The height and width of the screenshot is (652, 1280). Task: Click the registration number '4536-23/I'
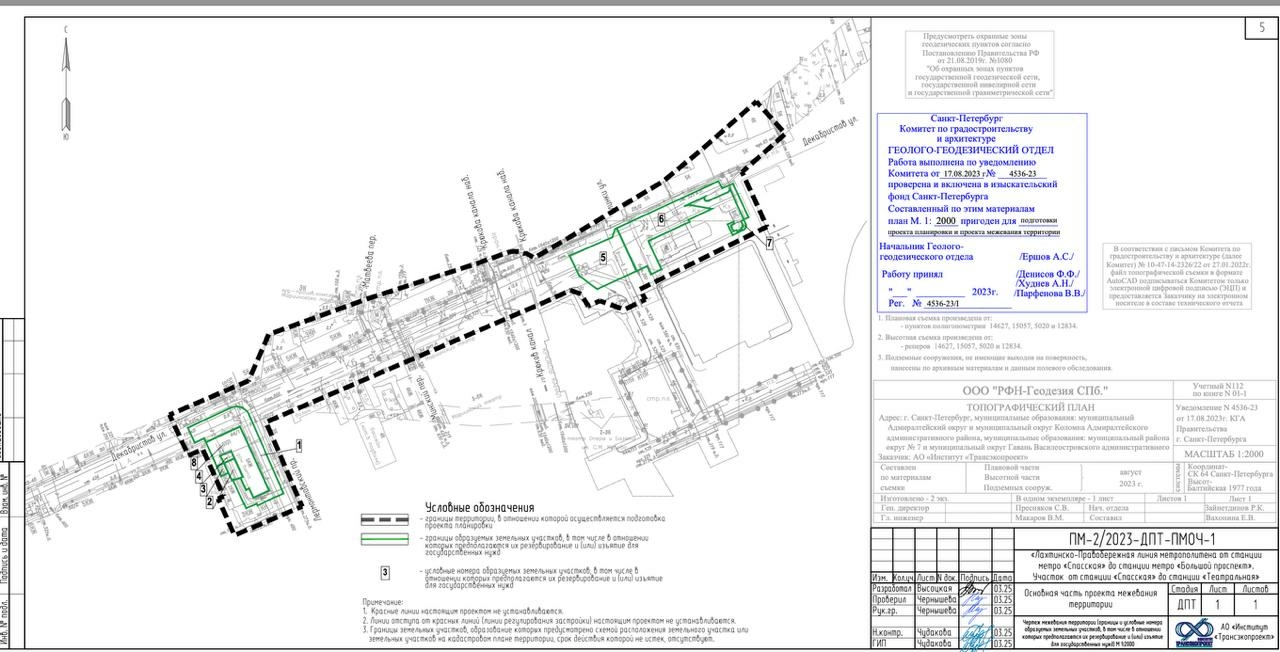[942, 302]
